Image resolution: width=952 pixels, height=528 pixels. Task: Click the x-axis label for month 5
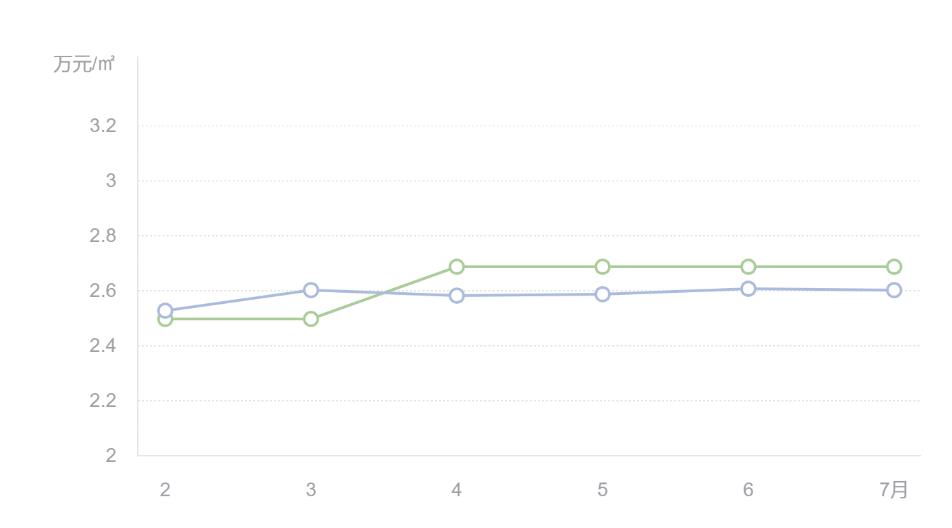click(603, 489)
